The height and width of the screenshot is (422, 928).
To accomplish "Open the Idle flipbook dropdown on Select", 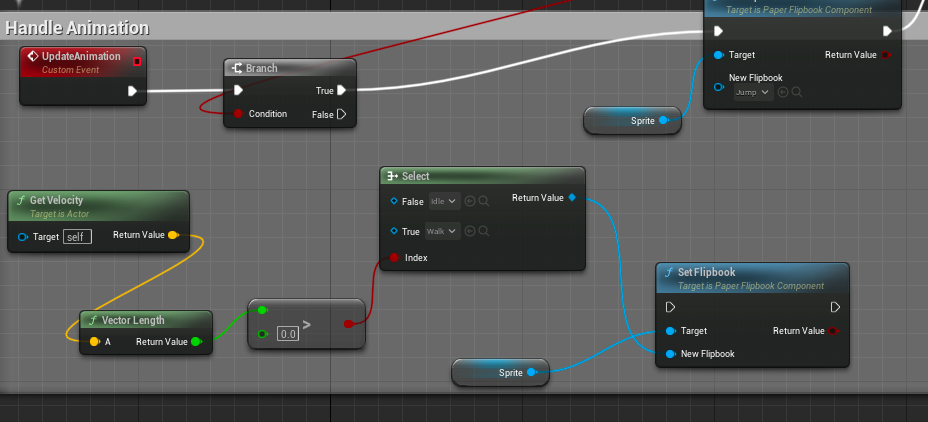I will (x=444, y=201).
